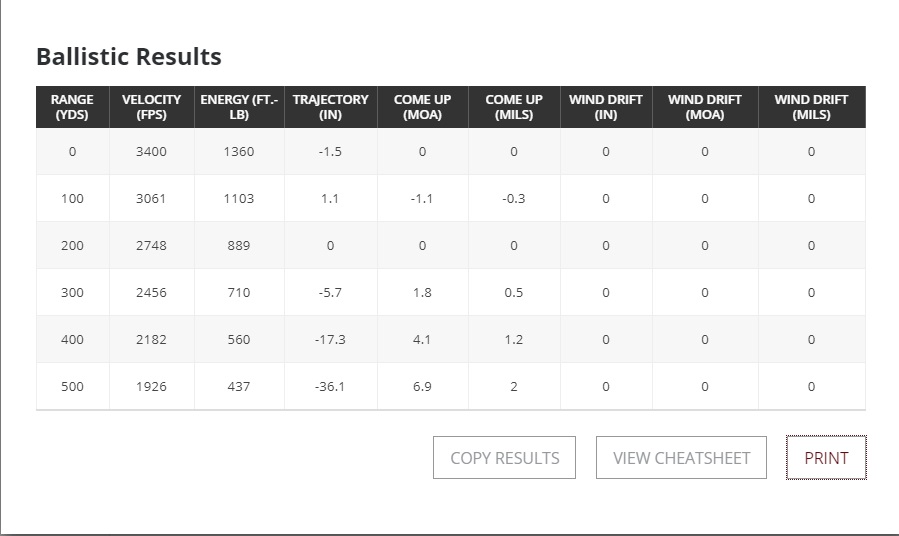The height and width of the screenshot is (536, 899).
Task: Click the 3400 muzzle velocity cell
Action: point(151,152)
